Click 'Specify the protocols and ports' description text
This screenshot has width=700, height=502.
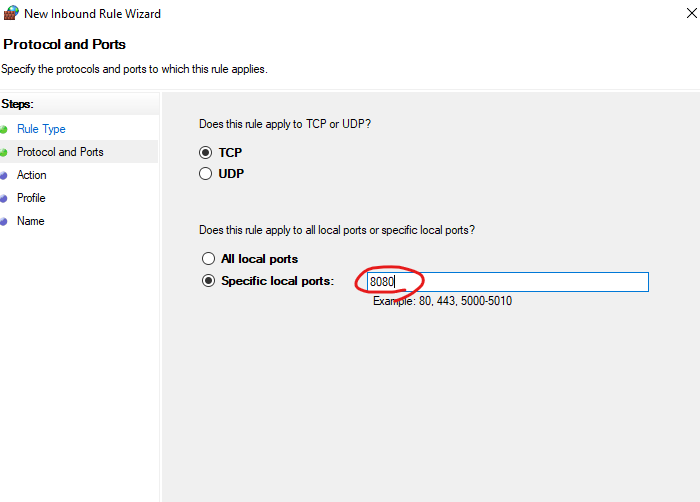point(134,69)
